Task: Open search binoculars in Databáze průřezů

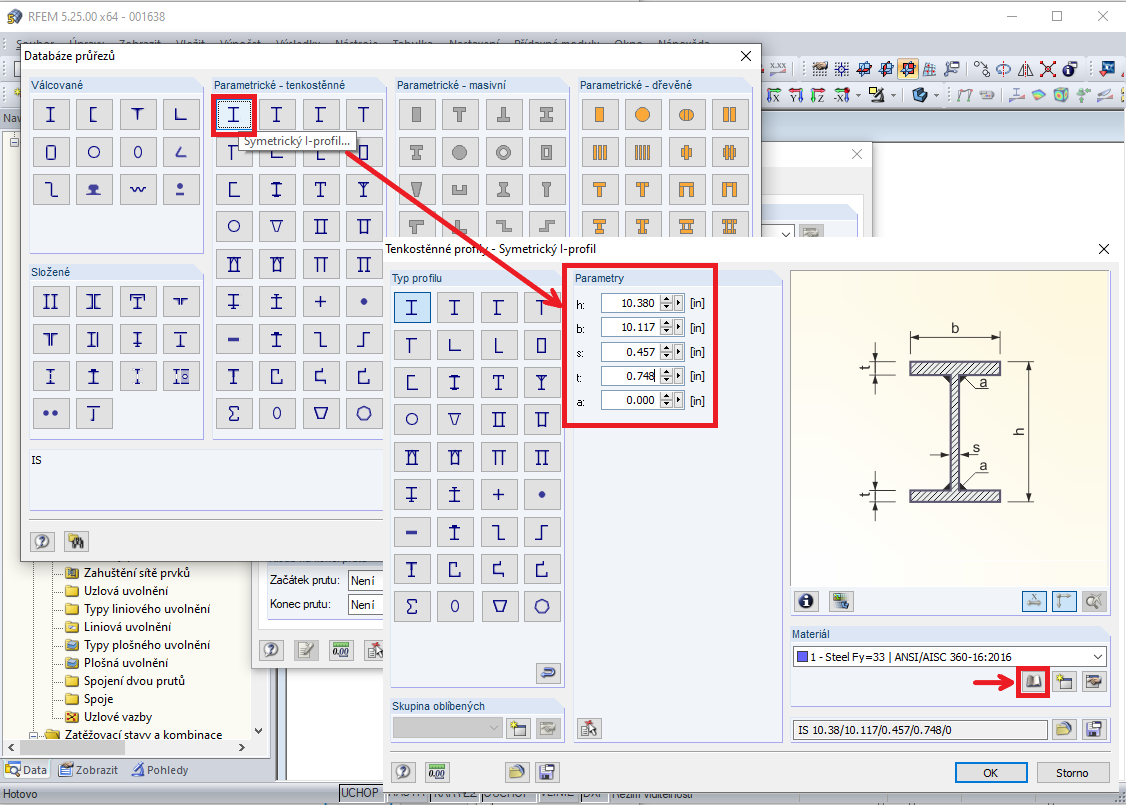Action: (x=76, y=541)
